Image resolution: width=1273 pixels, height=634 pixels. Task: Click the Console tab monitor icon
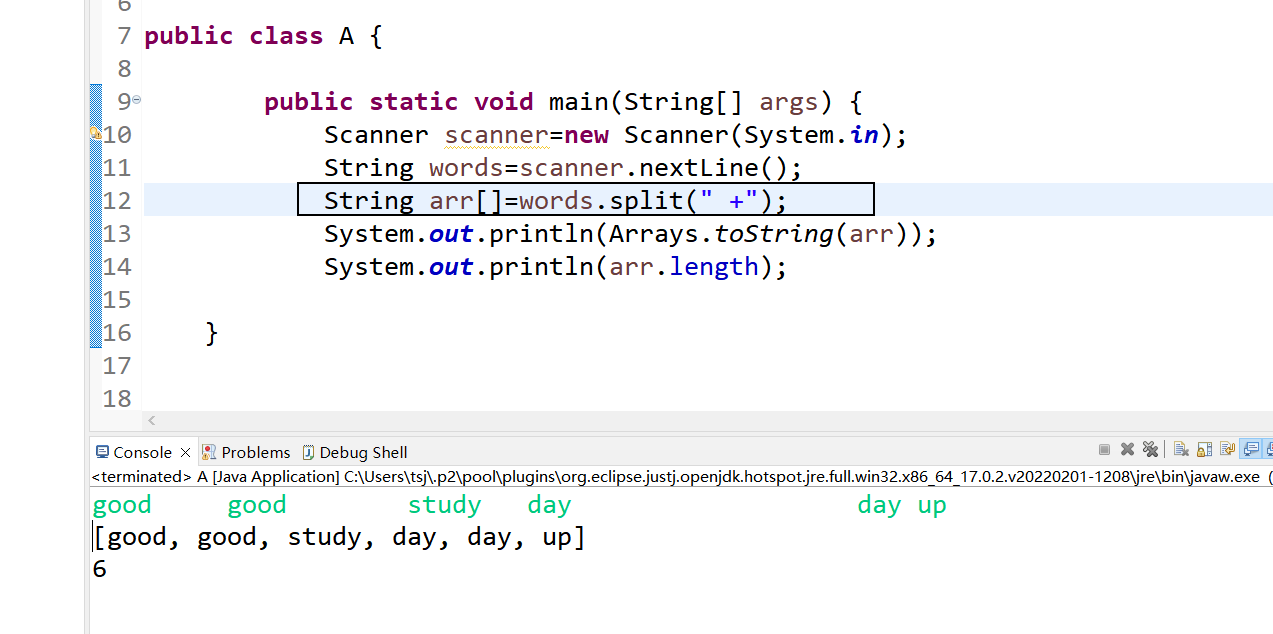pos(102,452)
